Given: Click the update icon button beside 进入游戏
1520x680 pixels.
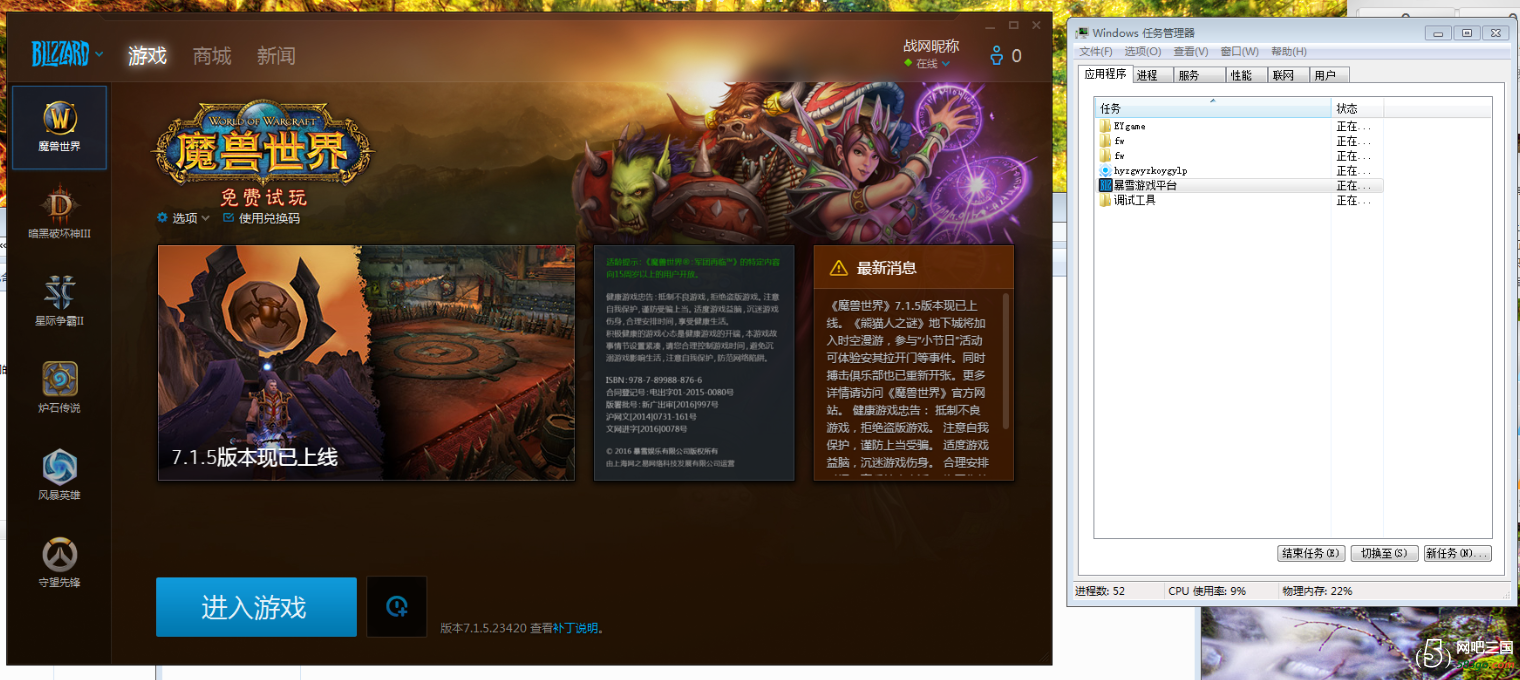Looking at the screenshot, I should pyautogui.click(x=397, y=606).
